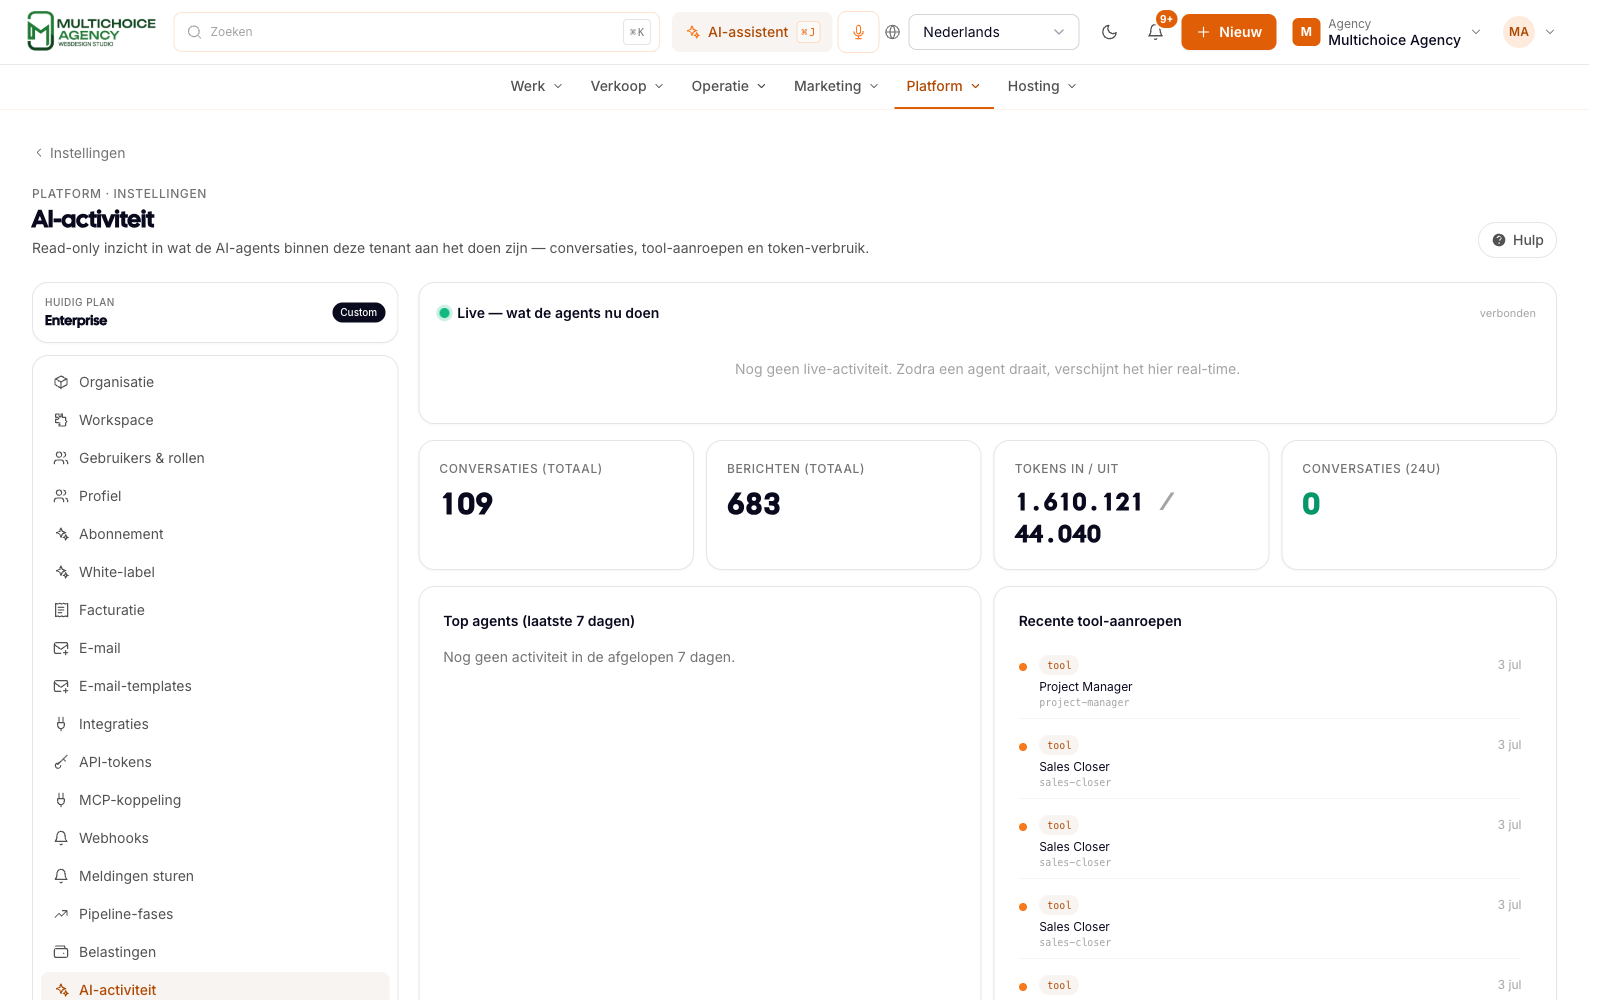The height and width of the screenshot is (1000, 1600).
Task: Expand the Hosting menu
Action: [1042, 86]
